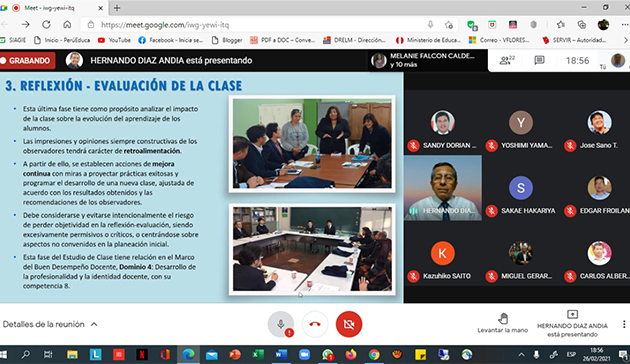Open Edge settings and more menu
630x364 pixels.
625,25
